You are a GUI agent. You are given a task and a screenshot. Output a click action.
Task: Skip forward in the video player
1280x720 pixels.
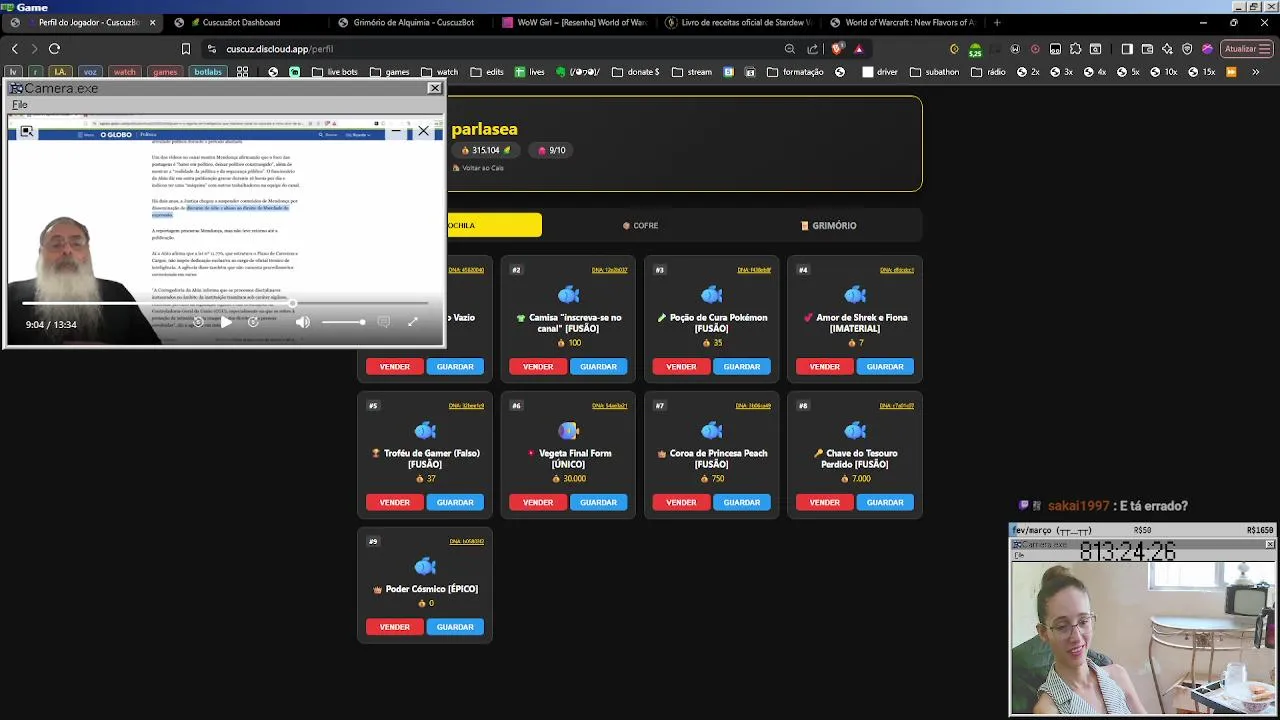click(253, 322)
